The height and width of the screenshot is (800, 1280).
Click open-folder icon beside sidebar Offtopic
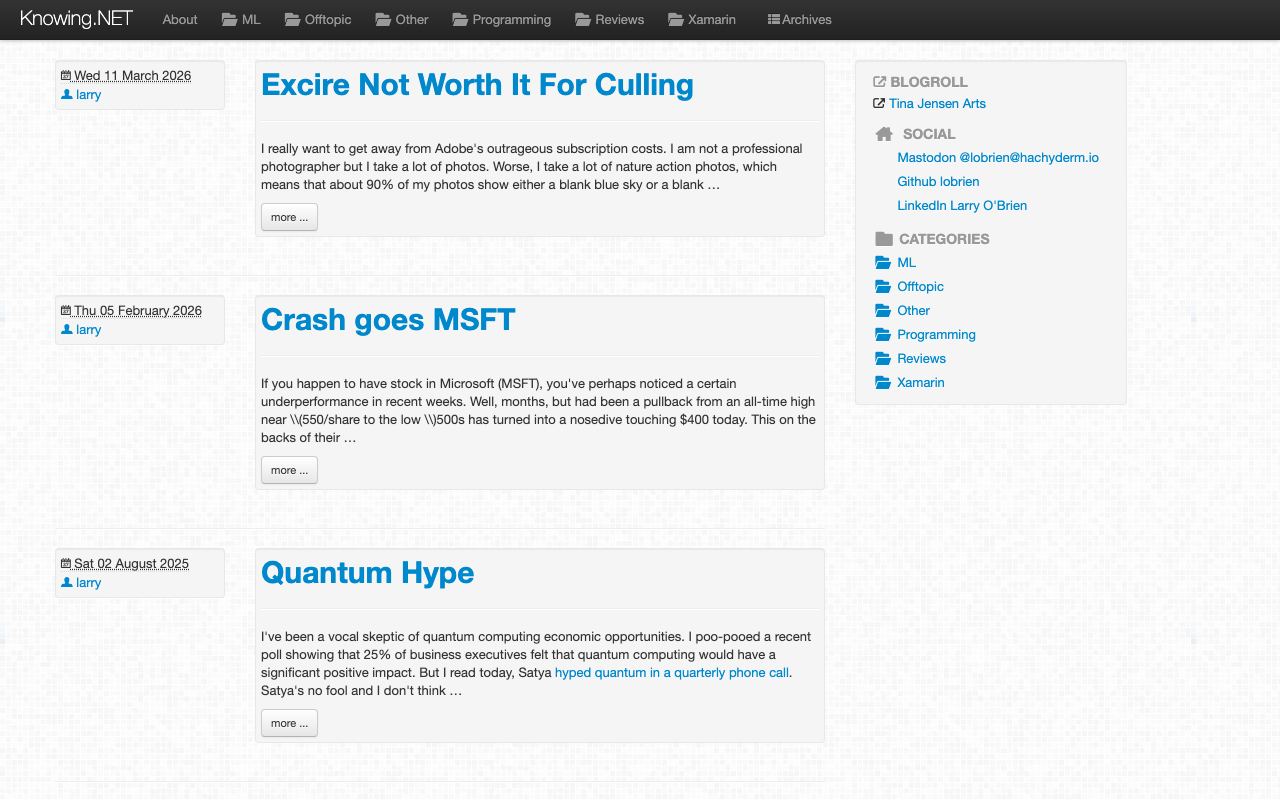click(x=883, y=286)
